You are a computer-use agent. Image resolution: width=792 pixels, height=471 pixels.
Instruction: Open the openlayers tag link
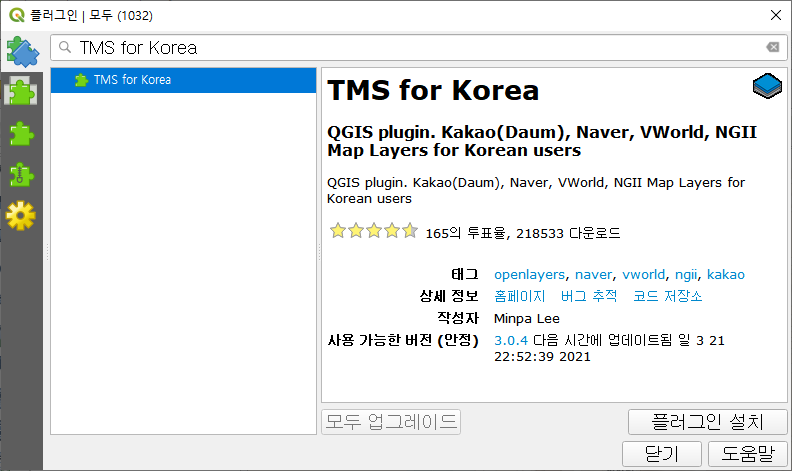coord(529,274)
